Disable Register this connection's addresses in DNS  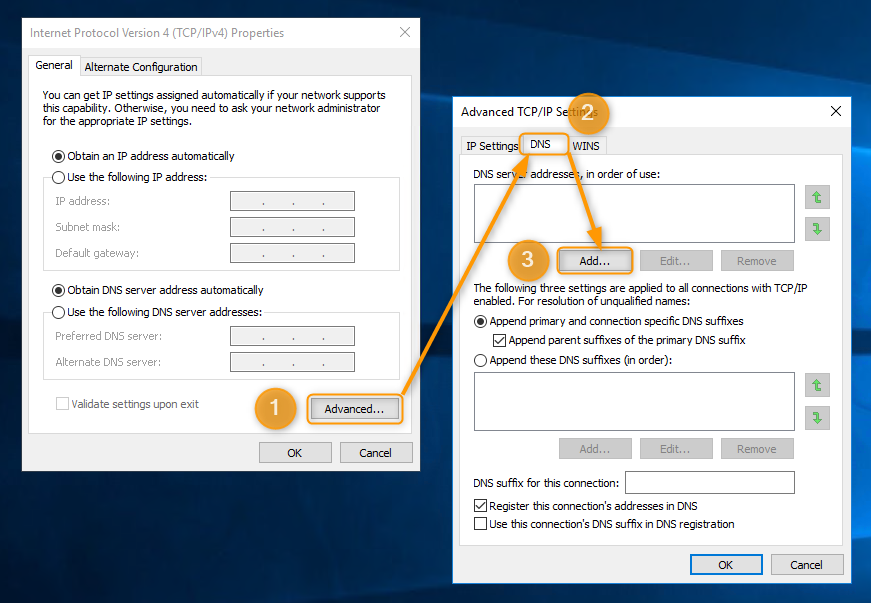tap(480, 506)
